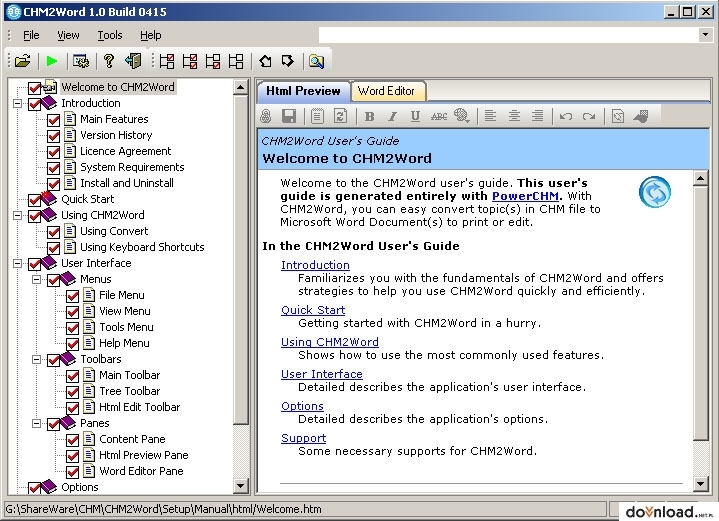Click the move down arrow icon
This screenshot has width=719, height=521.
(x=288, y=61)
